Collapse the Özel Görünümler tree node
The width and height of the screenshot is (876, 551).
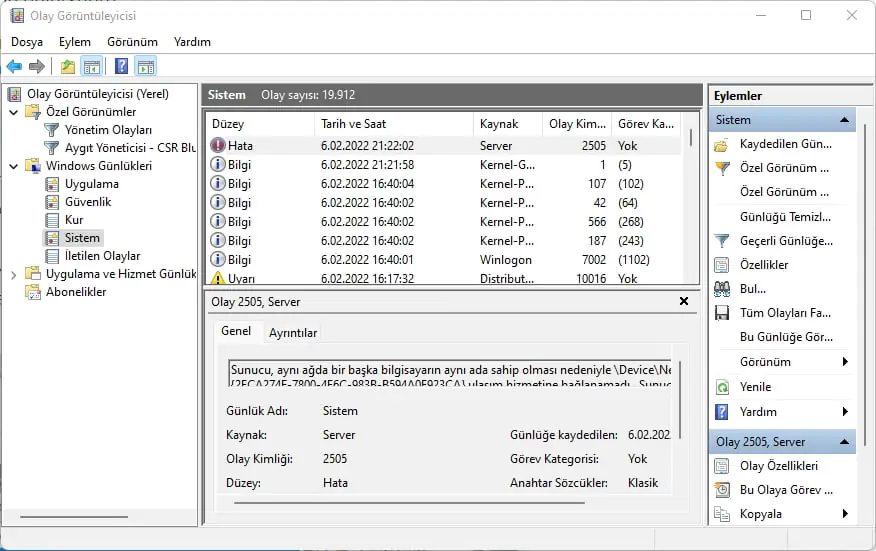click(14, 112)
